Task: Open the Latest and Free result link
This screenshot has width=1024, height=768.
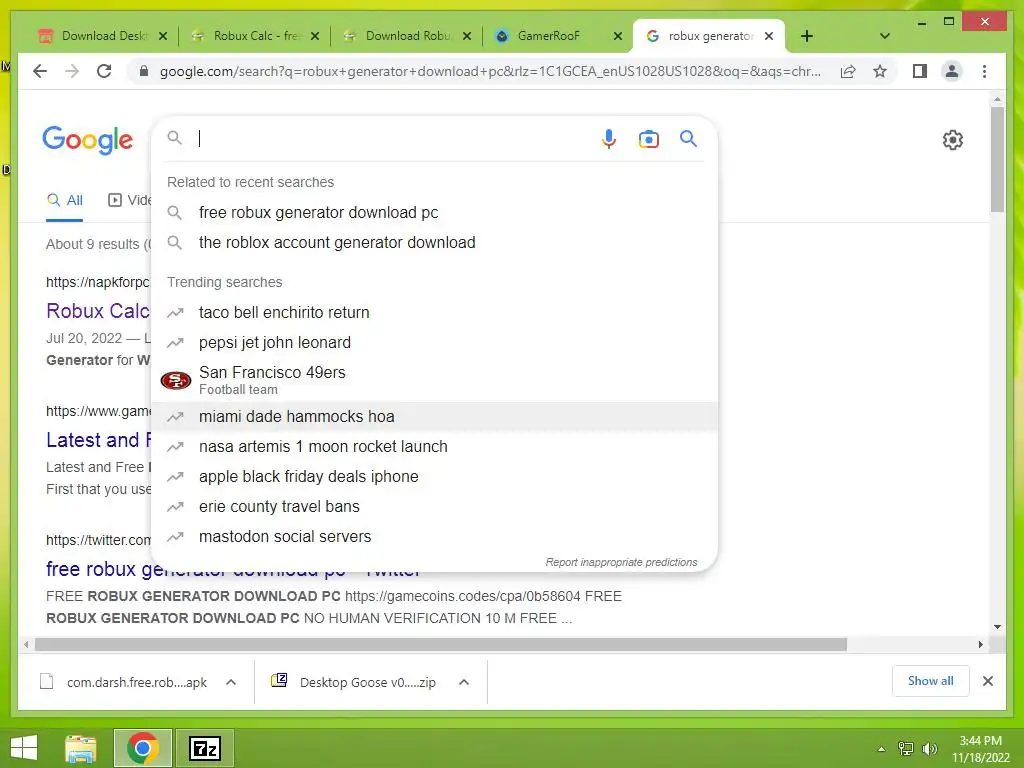Action: tap(98, 440)
